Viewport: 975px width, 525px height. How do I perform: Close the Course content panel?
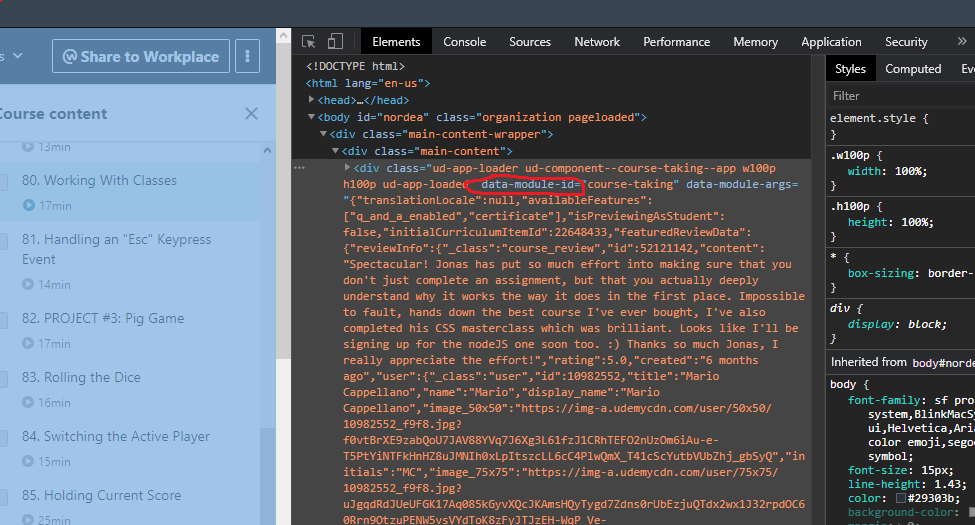pos(251,114)
